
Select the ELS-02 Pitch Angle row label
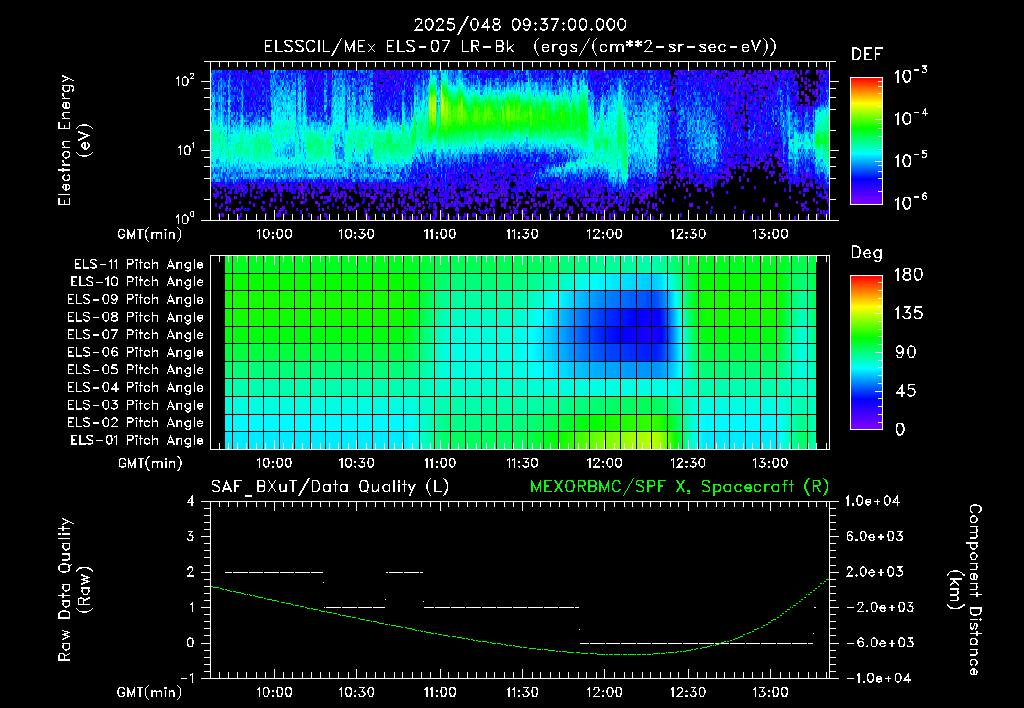136,423
